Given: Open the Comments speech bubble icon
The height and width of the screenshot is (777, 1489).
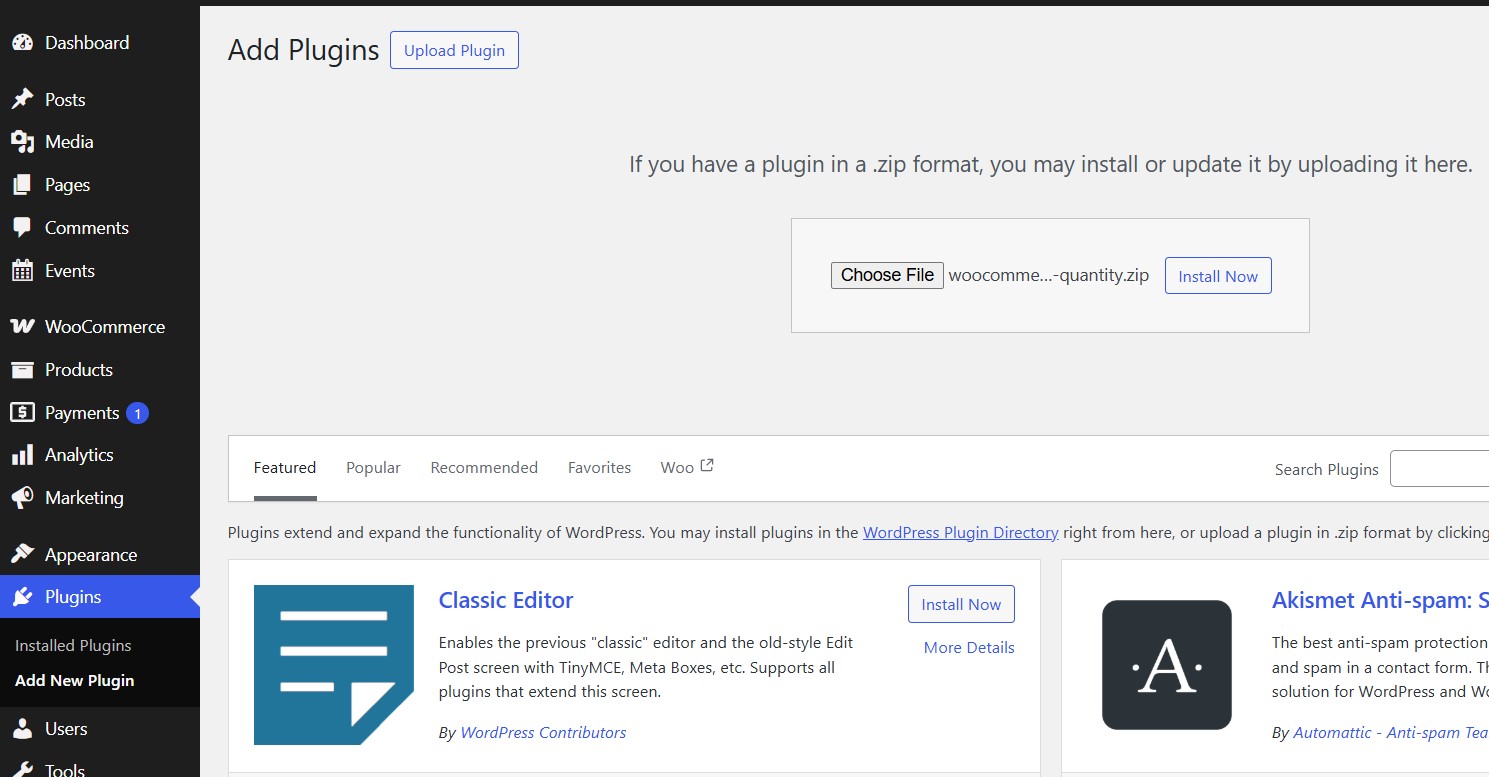Looking at the screenshot, I should (x=22, y=228).
